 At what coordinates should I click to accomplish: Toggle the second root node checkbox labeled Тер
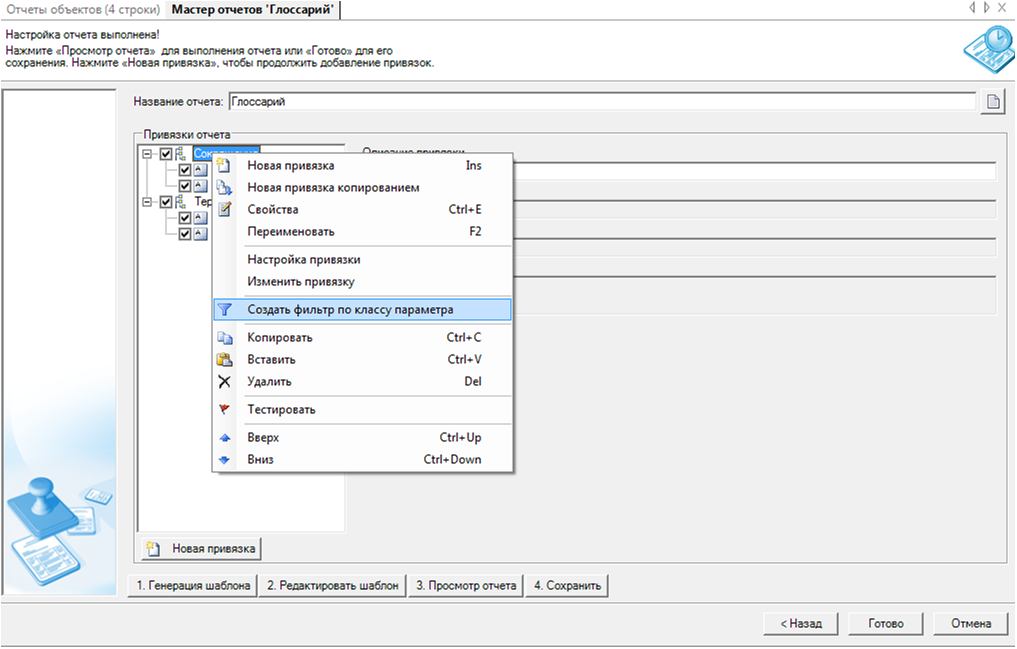pos(166,202)
